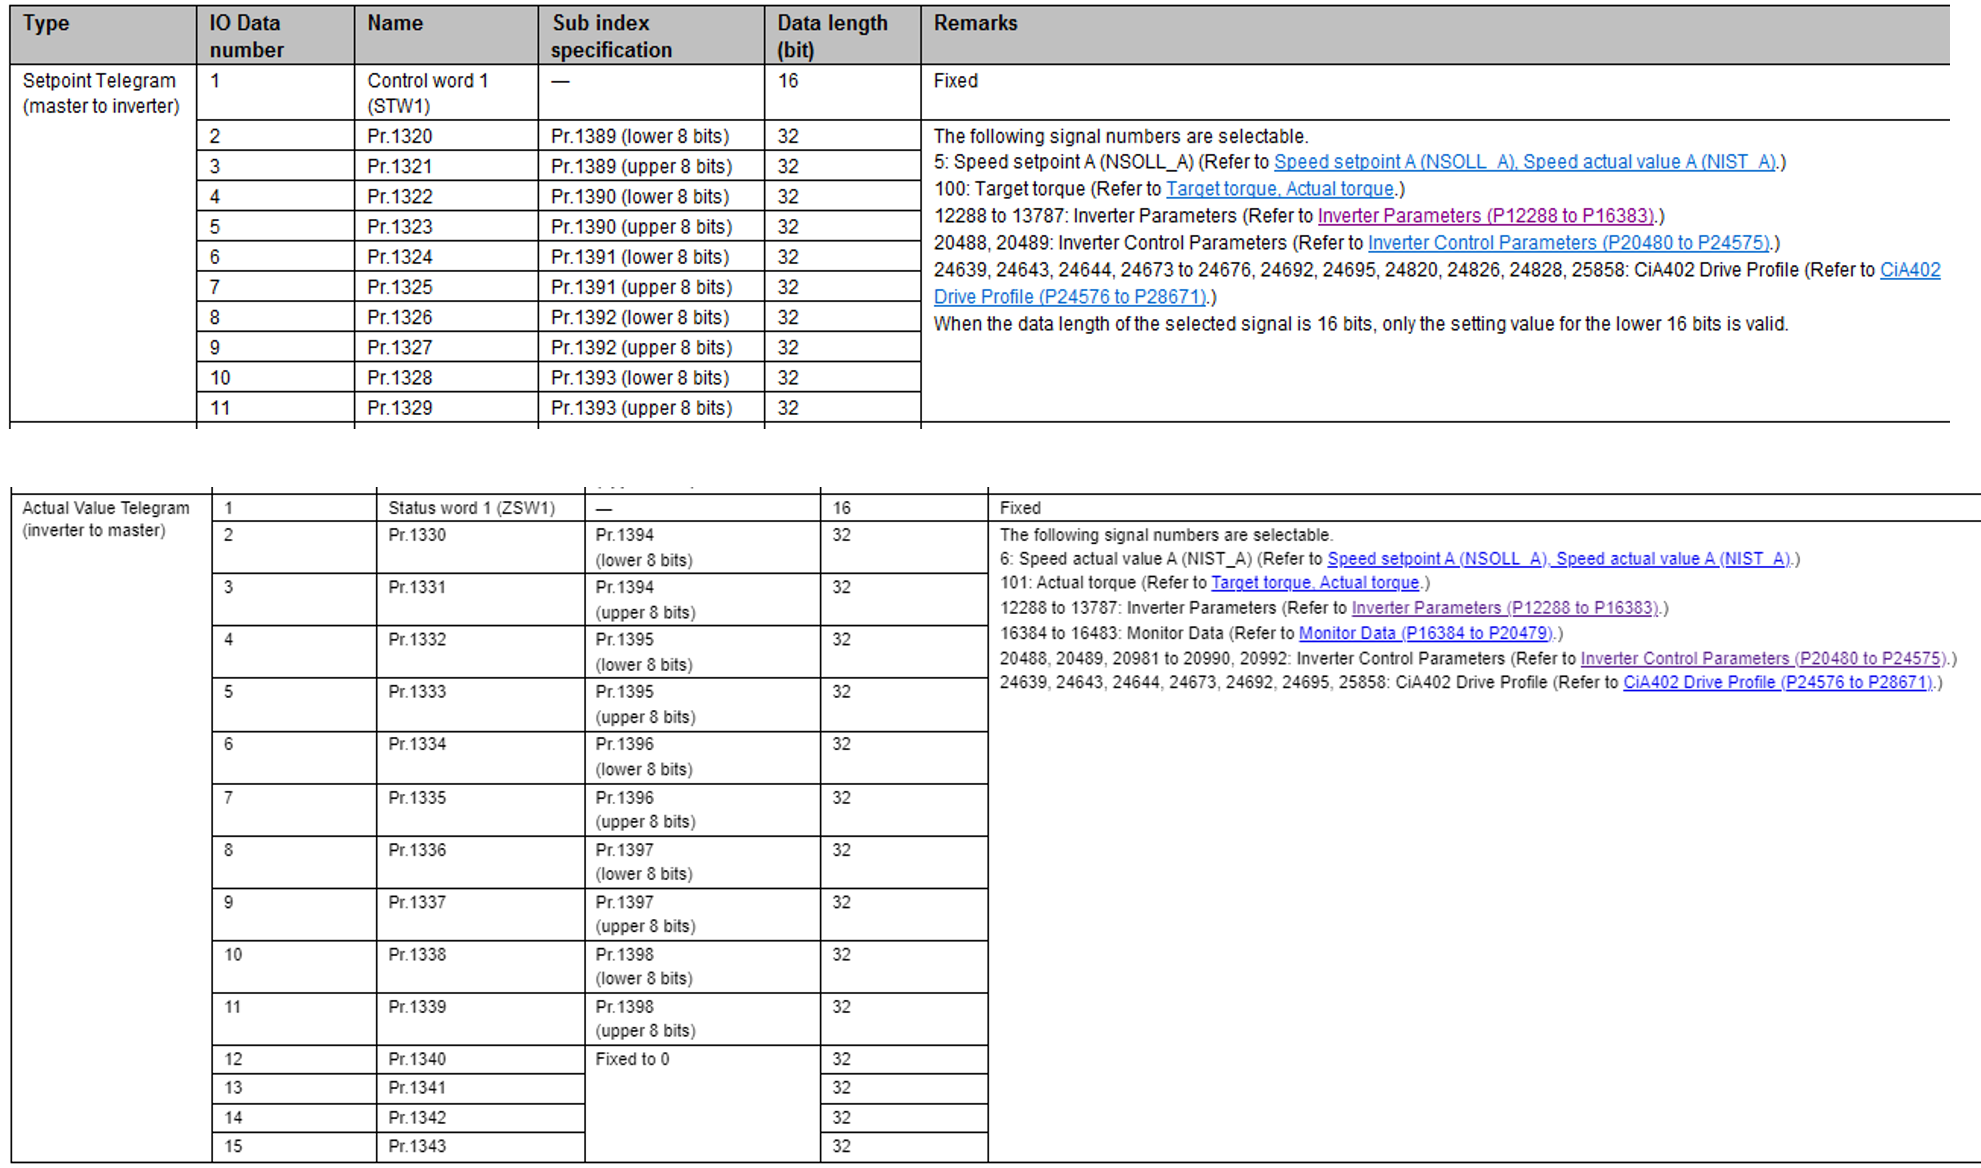Select the Pr.1331 name cell

click(480, 599)
